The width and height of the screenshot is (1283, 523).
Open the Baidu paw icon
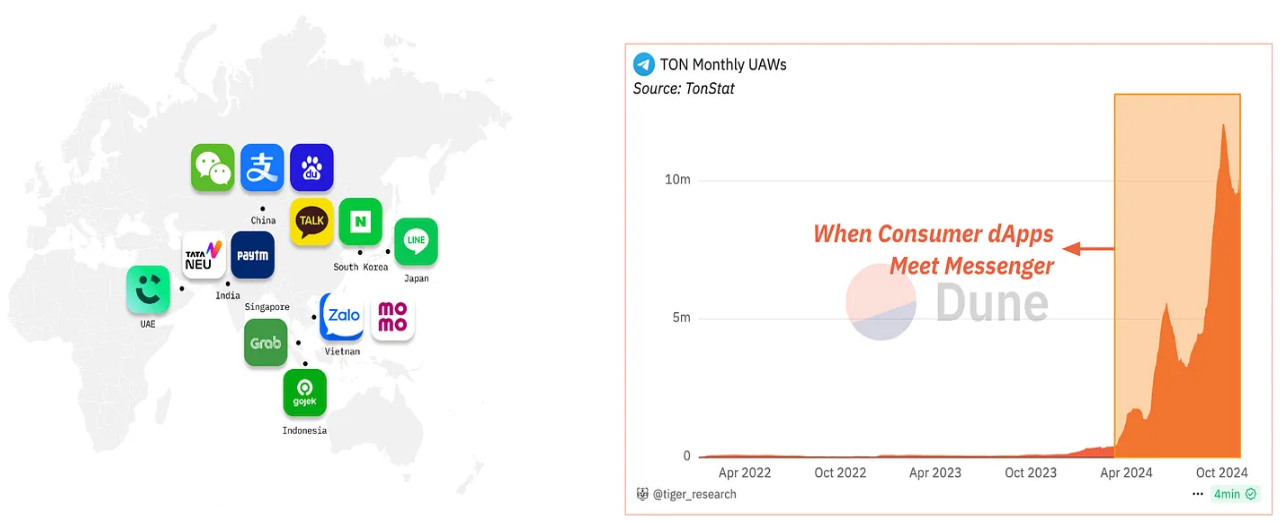311,167
